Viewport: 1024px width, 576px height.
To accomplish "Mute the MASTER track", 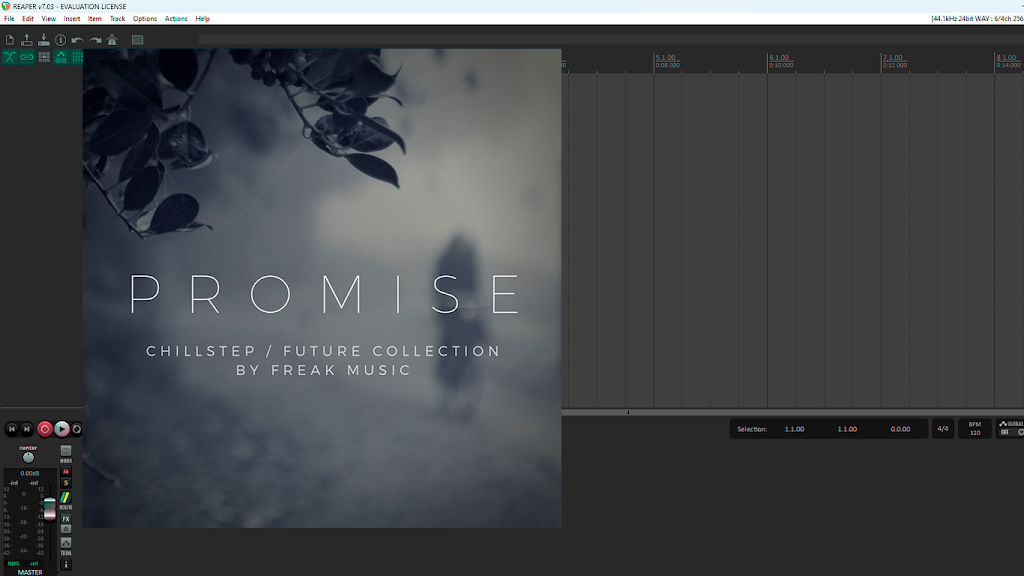I will [x=65, y=472].
